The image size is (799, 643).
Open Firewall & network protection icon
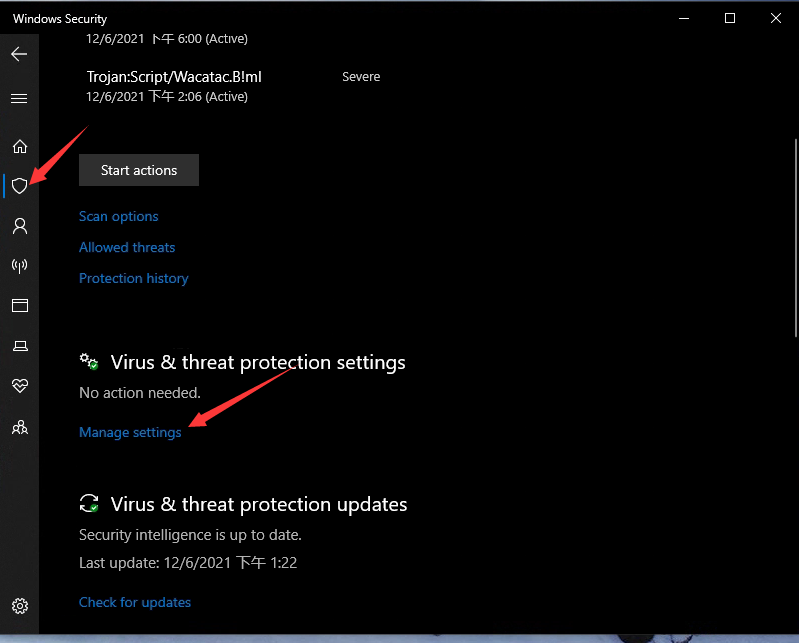(19, 266)
